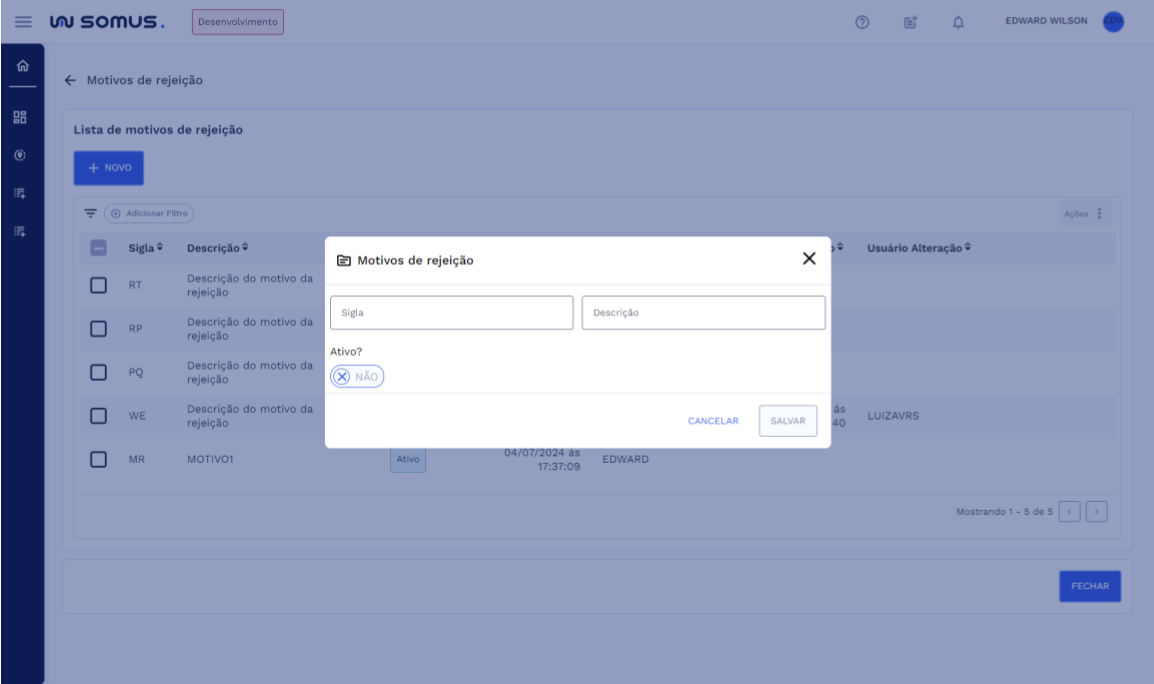This screenshot has height=684, width=1154.
Task: Open the hamburger navigation menu
Action: tap(23, 22)
